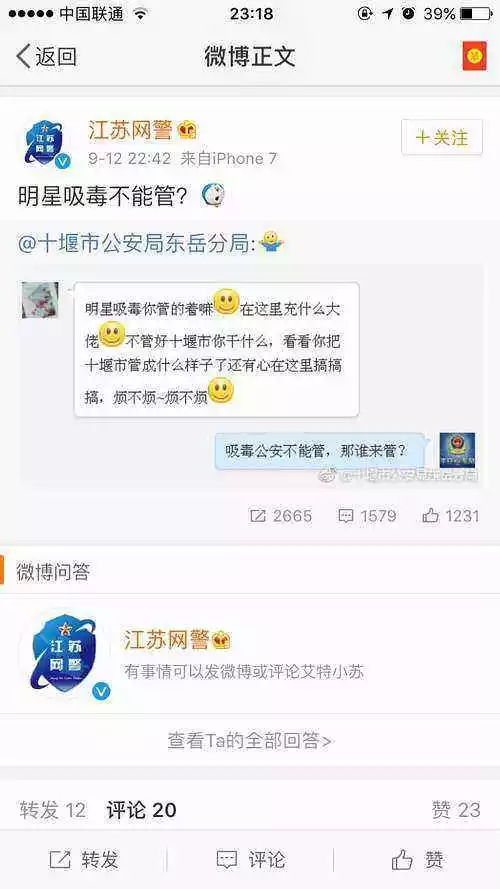Expand 查看Ta的全部回答 answers list
Viewport: 500px width, 889px height.
(x=250, y=740)
